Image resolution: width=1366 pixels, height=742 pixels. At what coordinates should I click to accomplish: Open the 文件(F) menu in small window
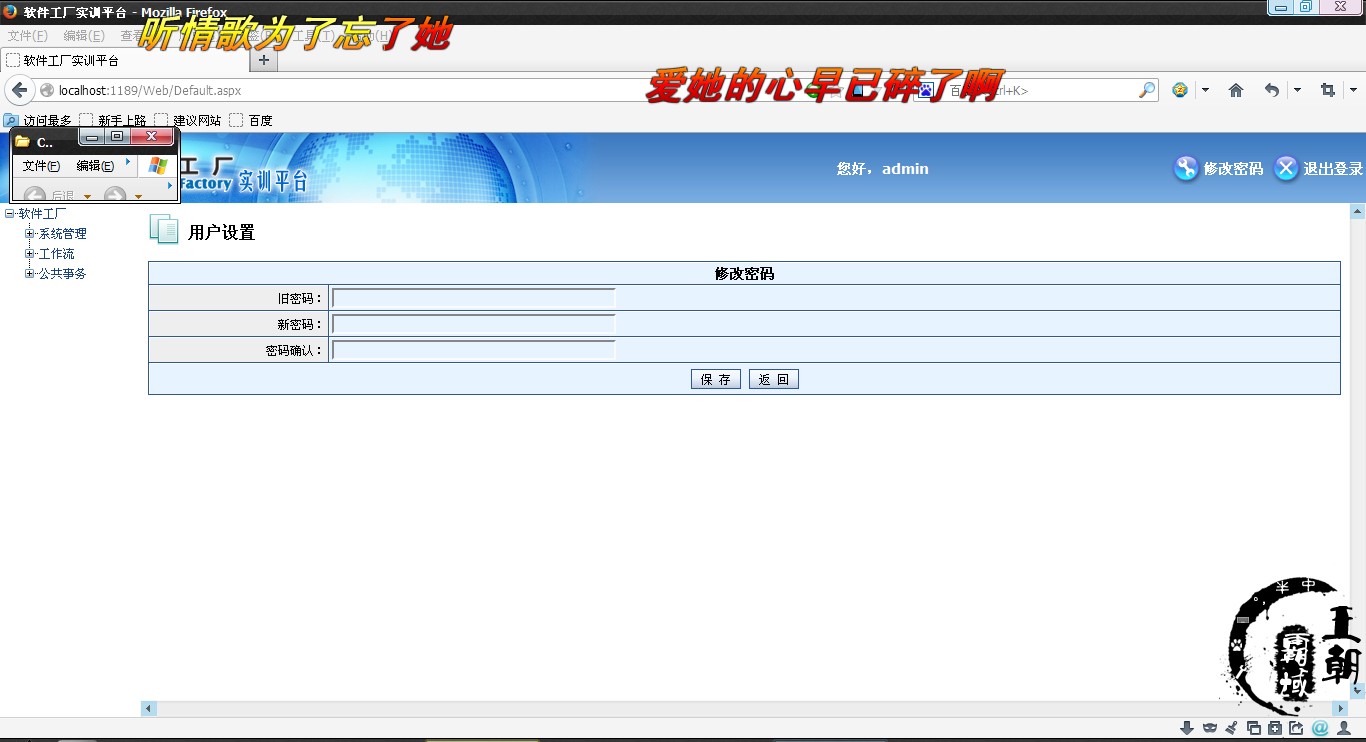pos(41,166)
